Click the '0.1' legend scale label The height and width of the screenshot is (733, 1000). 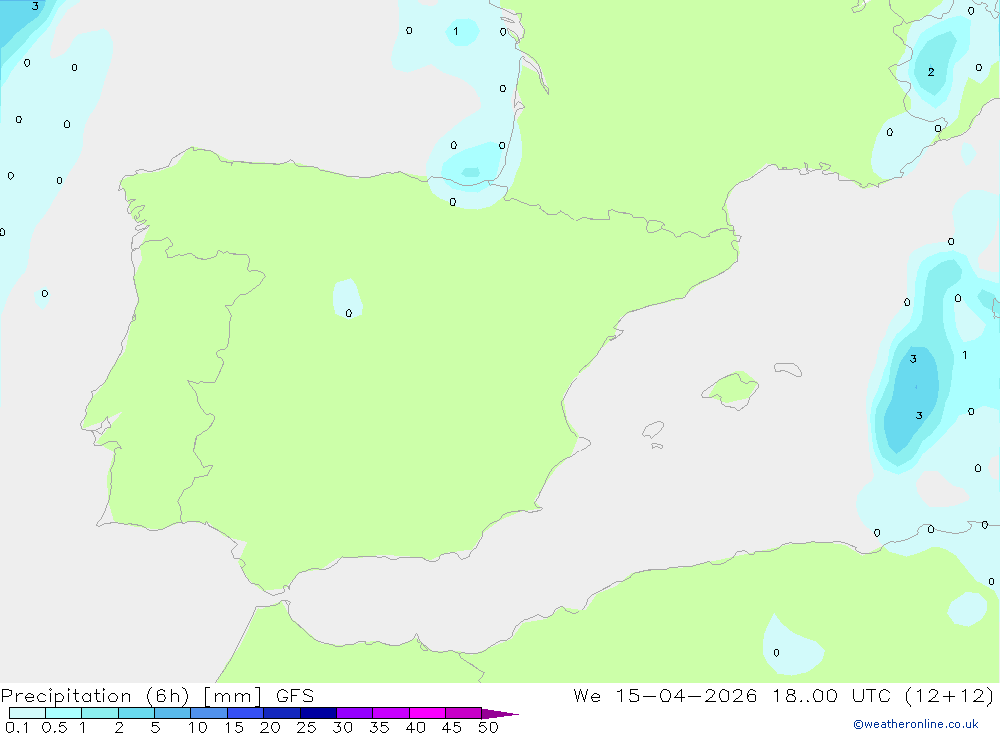pyautogui.click(x=17, y=727)
